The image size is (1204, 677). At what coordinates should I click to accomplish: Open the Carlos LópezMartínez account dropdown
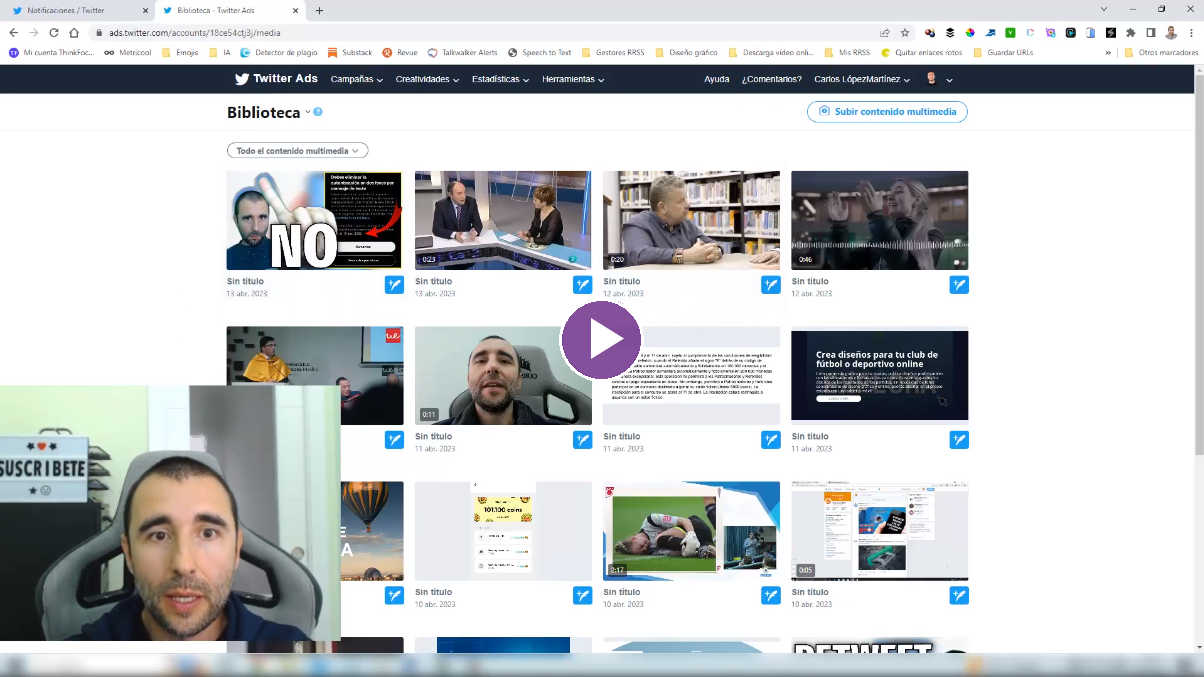tap(862, 79)
